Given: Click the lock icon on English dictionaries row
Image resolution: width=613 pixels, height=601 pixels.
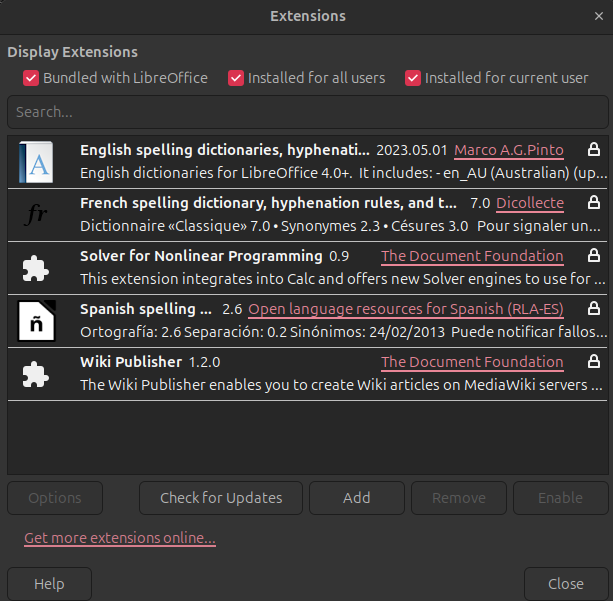Looking at the screenshot, I should pos(594,150).
